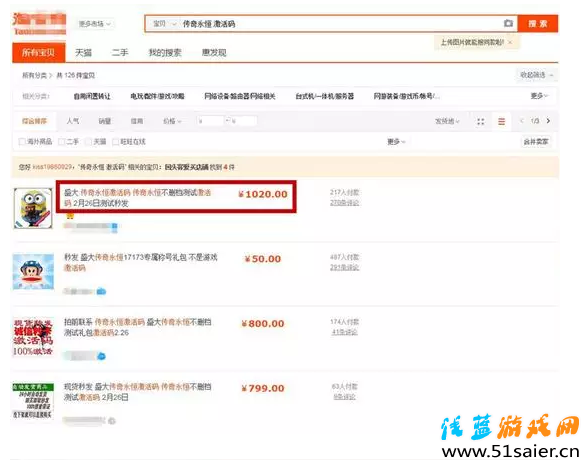This screenshot has width=585, height=460.
Task: Sort results by 人气
Action: point(73,121)
